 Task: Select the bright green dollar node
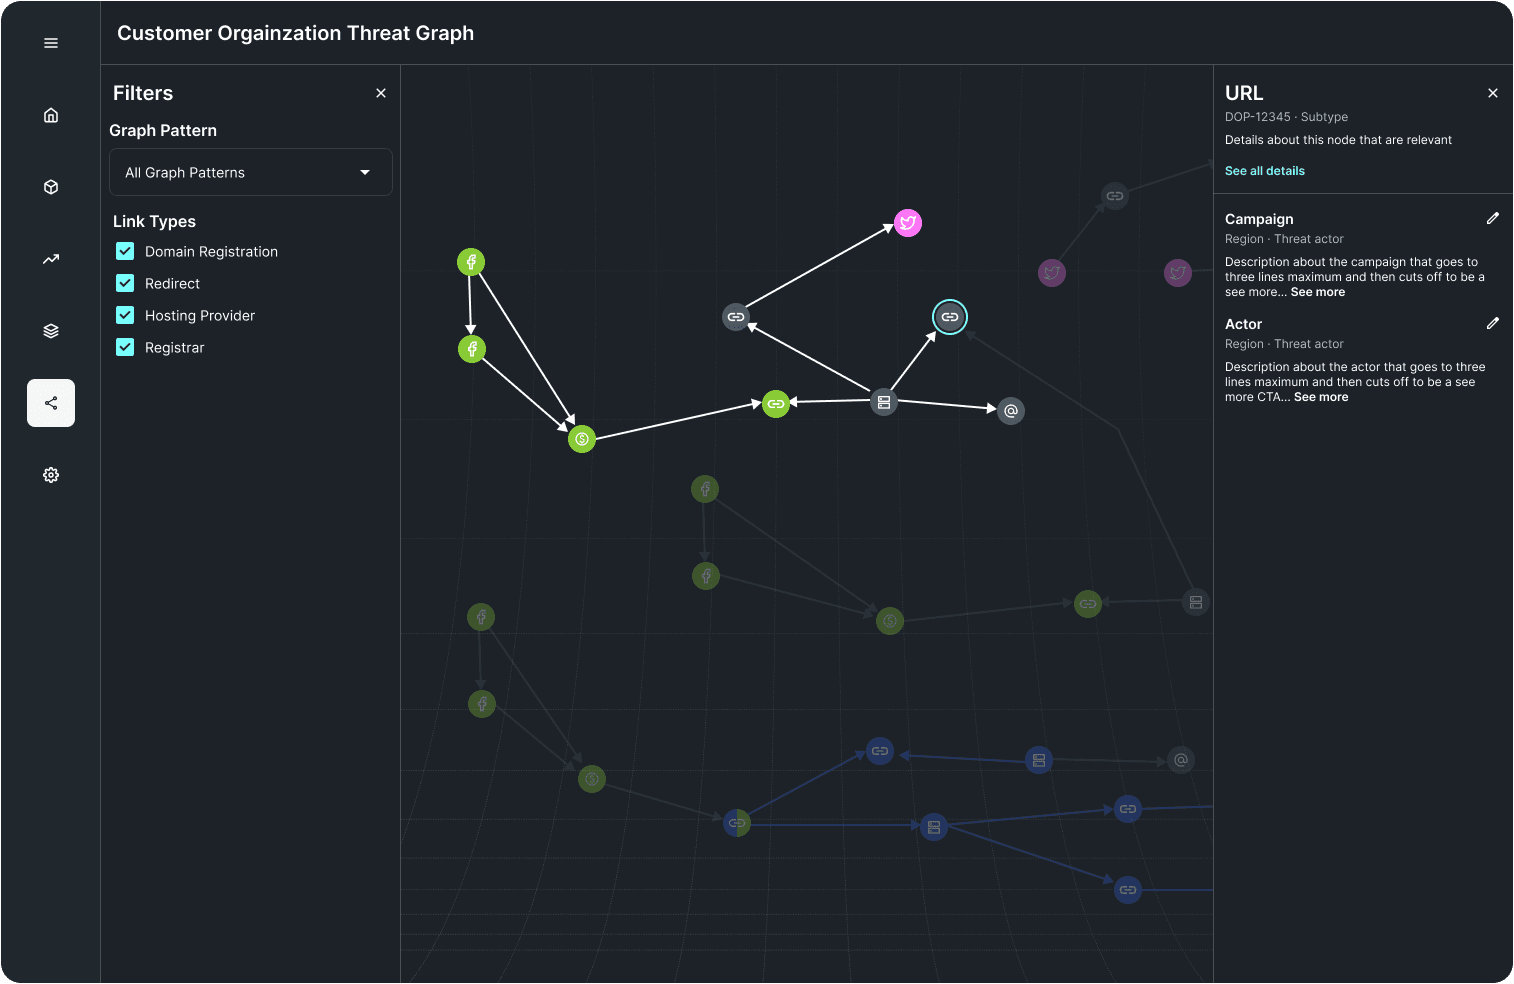coord(582,439)
